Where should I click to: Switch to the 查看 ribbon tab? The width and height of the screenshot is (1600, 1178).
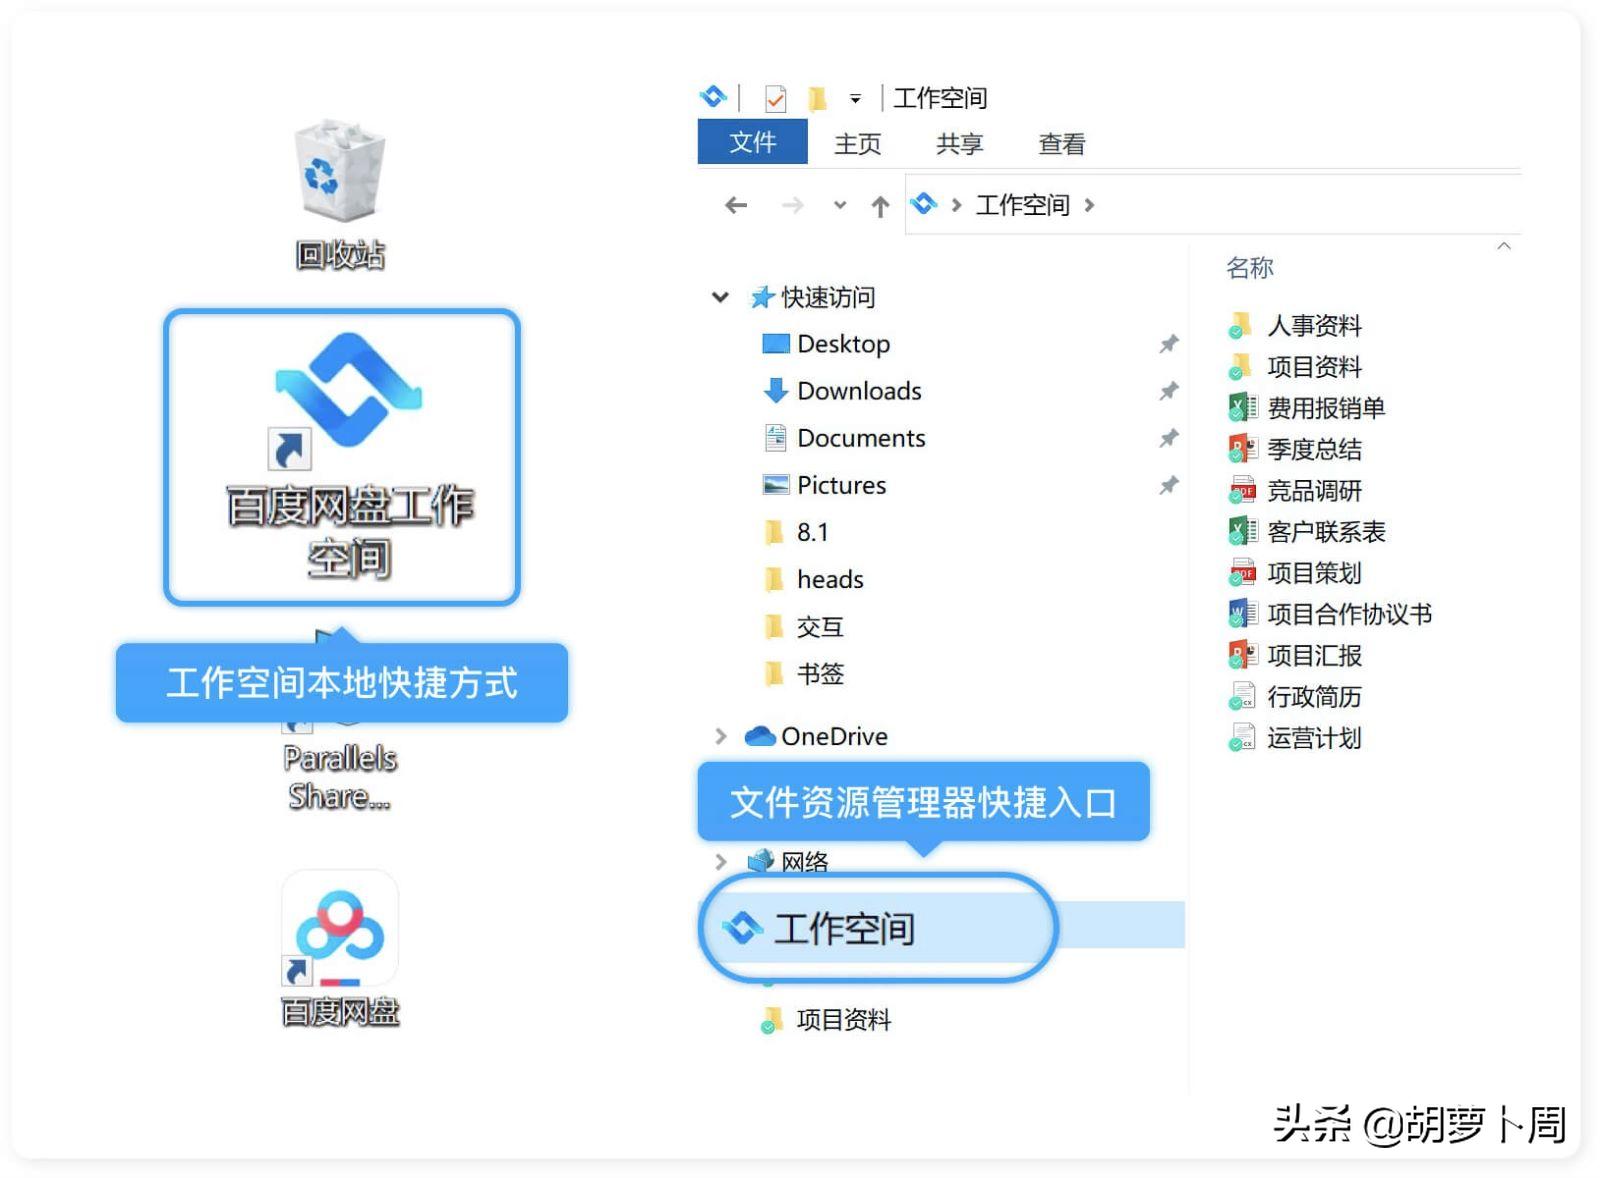[1061, 143]
